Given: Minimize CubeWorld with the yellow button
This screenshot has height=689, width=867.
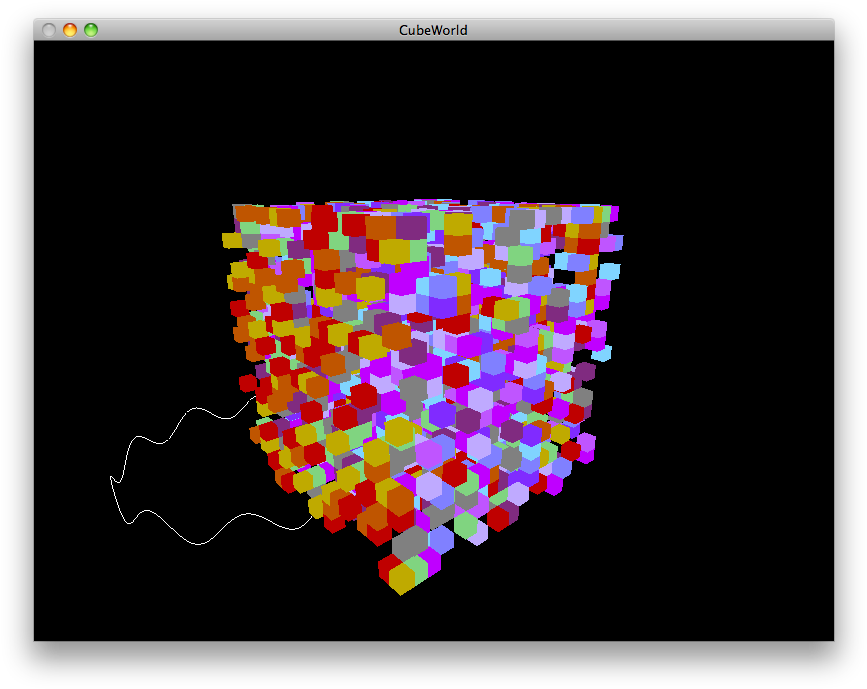Looking at the screenshot, I should (x=70, y=30).
